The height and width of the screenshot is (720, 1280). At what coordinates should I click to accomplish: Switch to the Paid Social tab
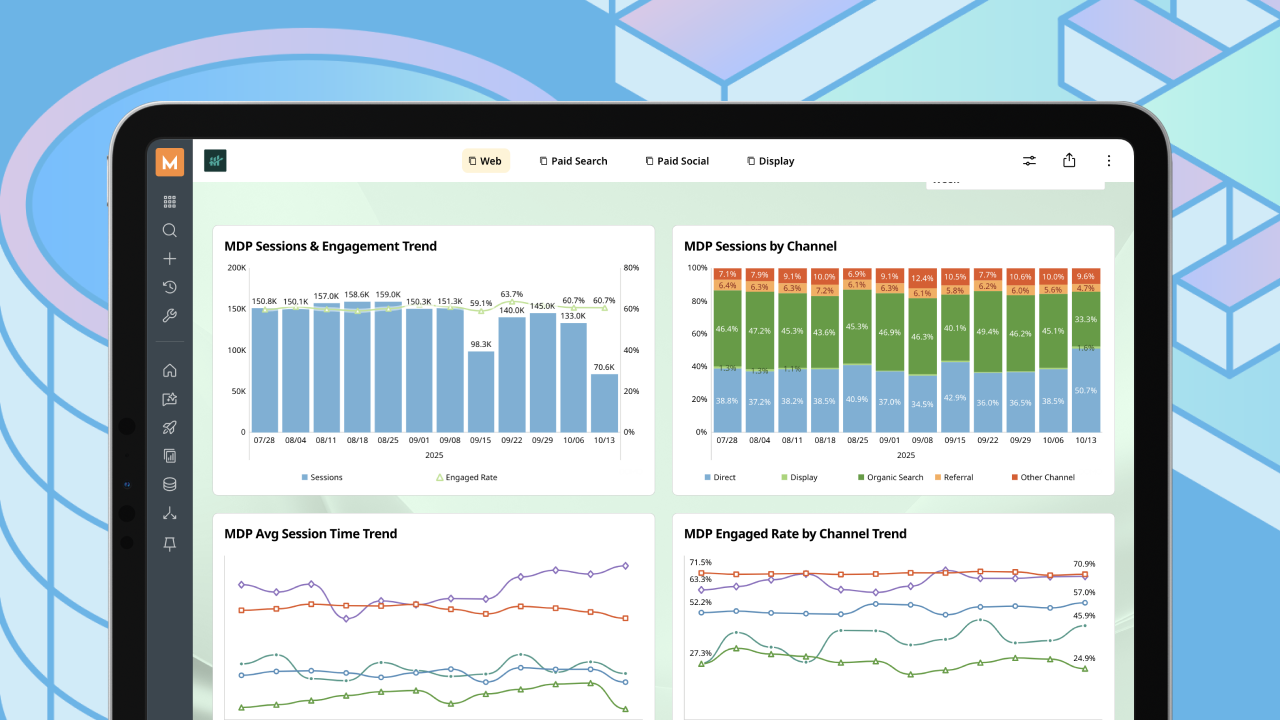[x=677, y=161]
